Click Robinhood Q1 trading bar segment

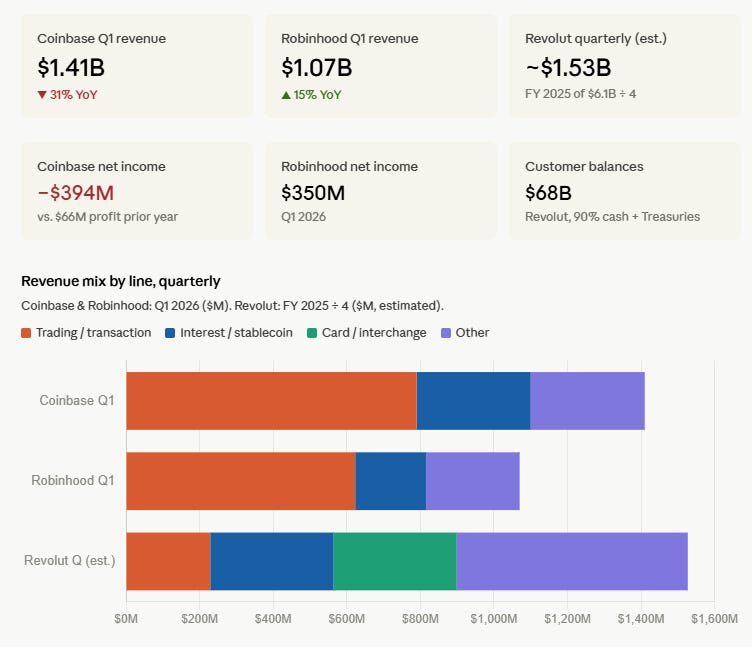click(241, 481)
